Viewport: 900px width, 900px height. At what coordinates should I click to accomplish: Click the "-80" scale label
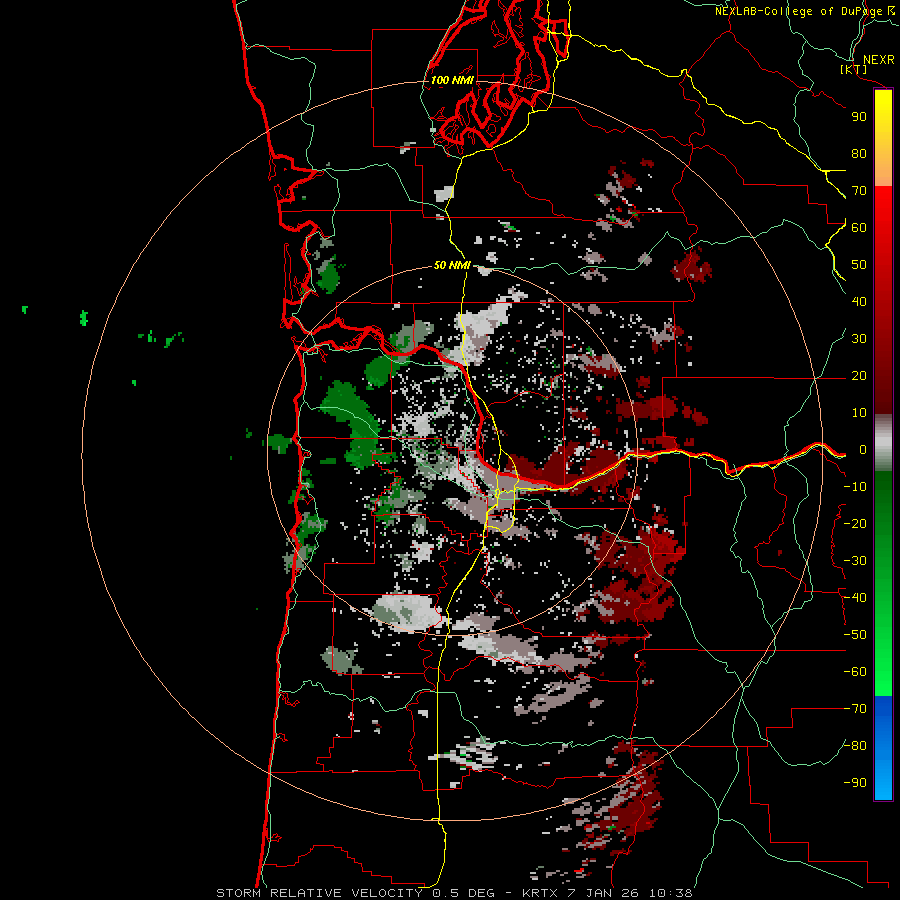click(855, 746)
